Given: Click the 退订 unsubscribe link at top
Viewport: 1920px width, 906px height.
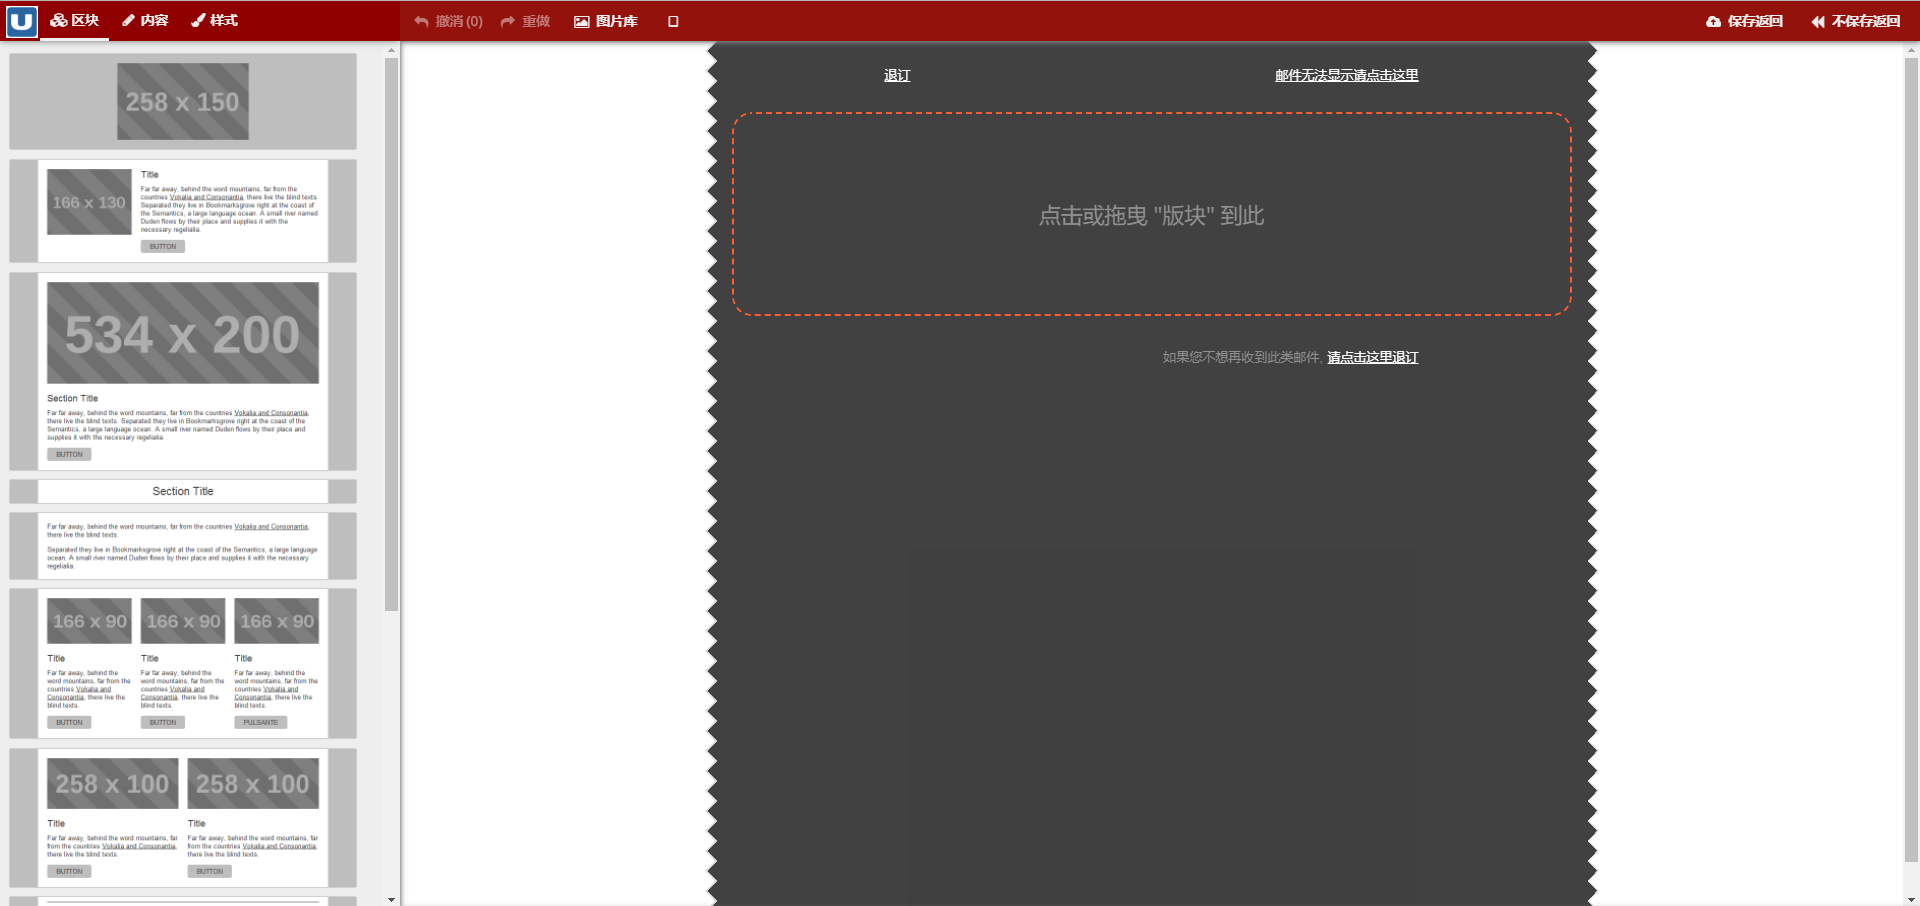Looking at the screenshot, I should pyautogui.click(x=897, y=75).
